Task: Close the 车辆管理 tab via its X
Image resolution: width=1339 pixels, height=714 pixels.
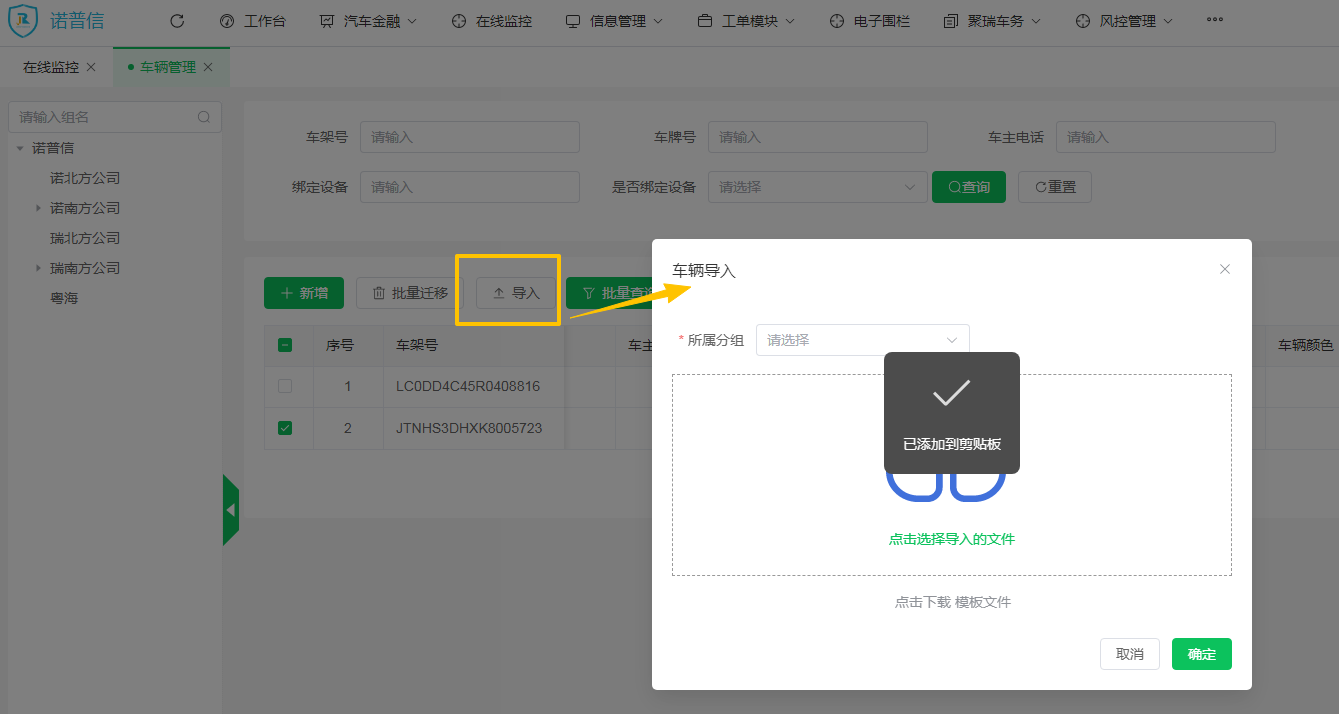Action: pos(208,67)
